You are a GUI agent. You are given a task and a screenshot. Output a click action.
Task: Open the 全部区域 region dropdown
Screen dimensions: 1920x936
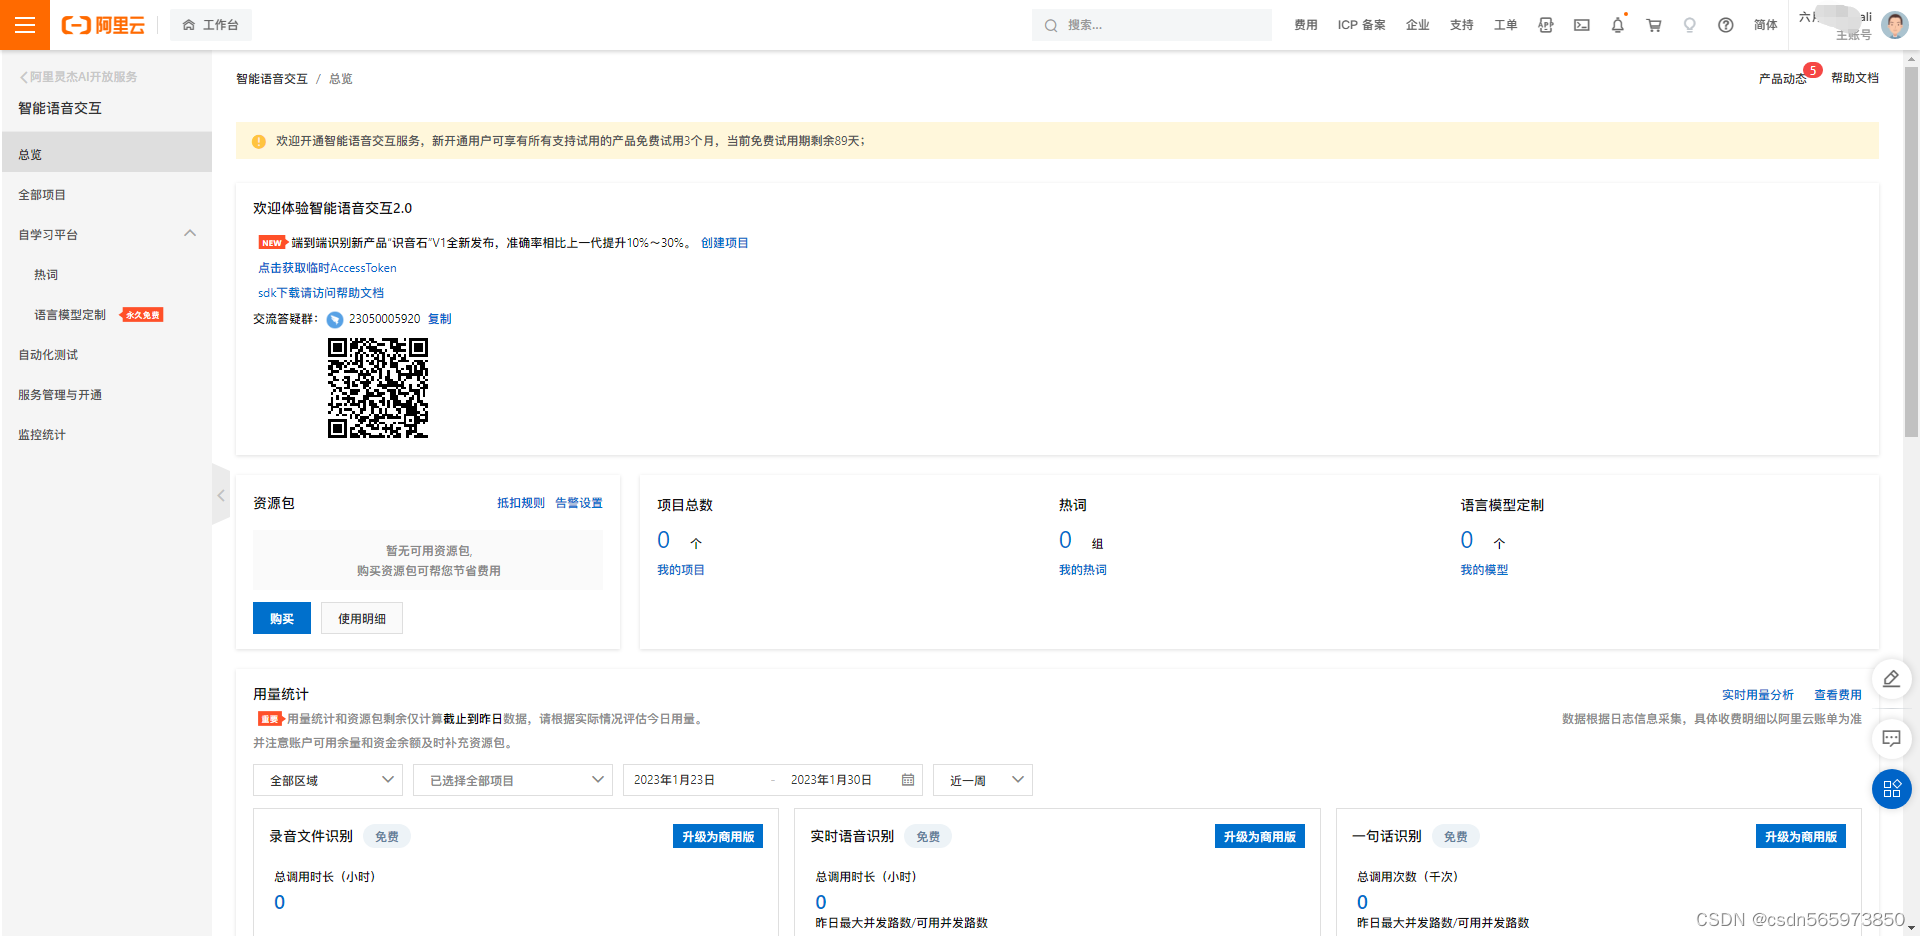click(x=328, y=780)
